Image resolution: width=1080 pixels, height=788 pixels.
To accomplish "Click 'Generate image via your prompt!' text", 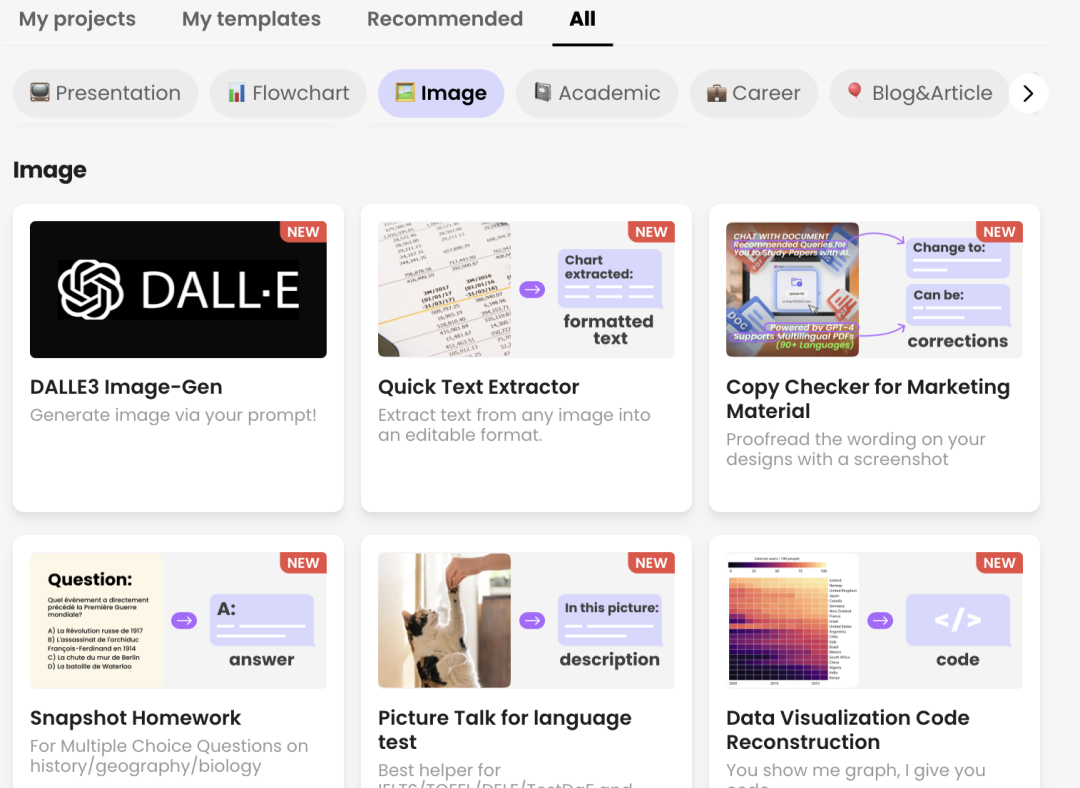I will coord(174,415).
